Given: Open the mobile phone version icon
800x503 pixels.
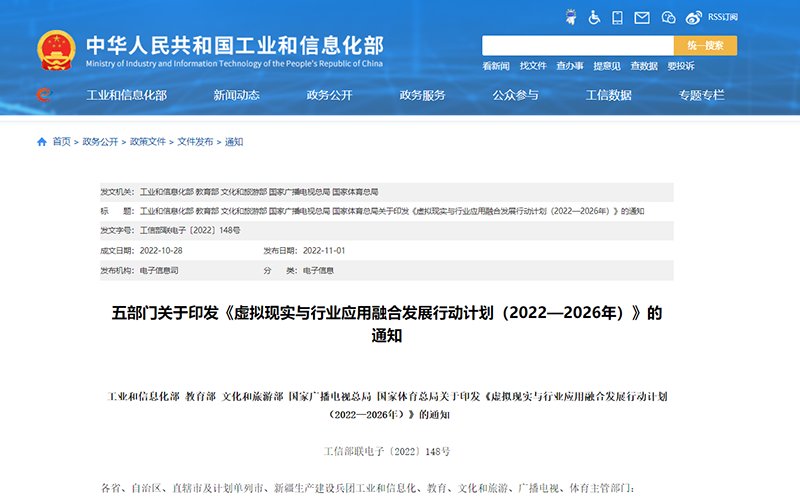Looking at the screenshot, I should (x=618, y=17).
